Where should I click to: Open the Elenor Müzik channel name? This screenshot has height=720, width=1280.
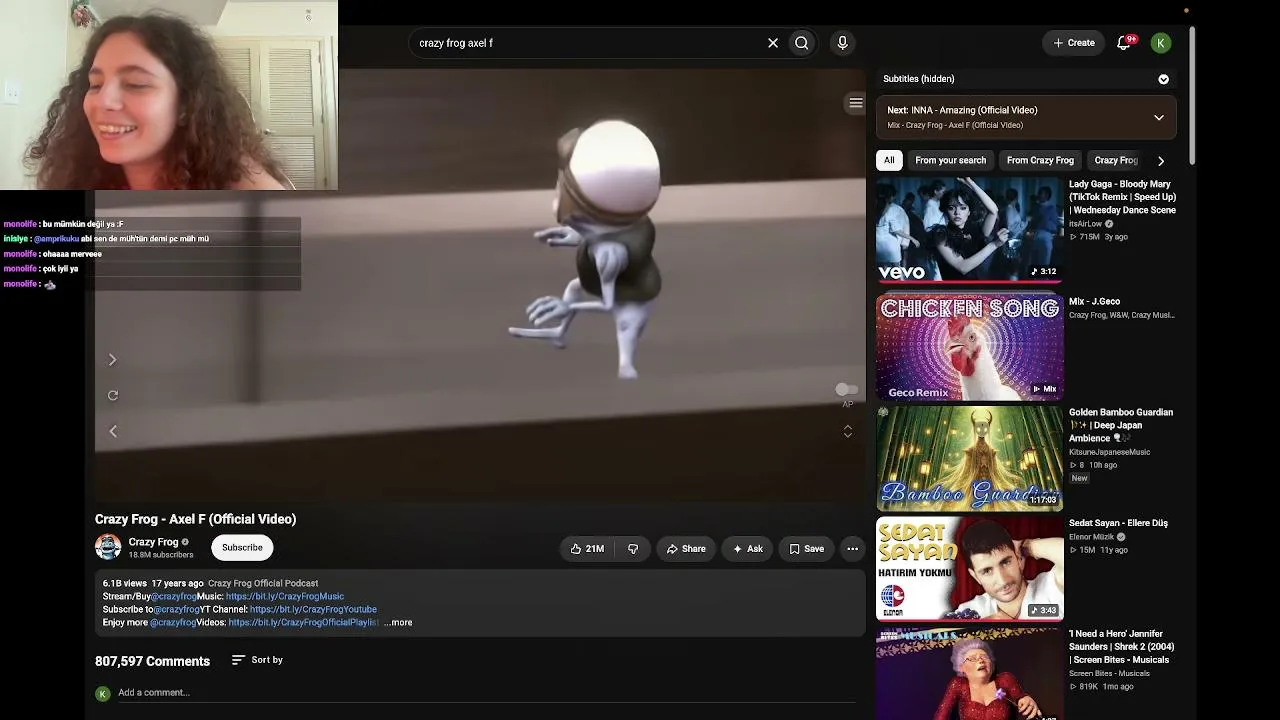1092,537
